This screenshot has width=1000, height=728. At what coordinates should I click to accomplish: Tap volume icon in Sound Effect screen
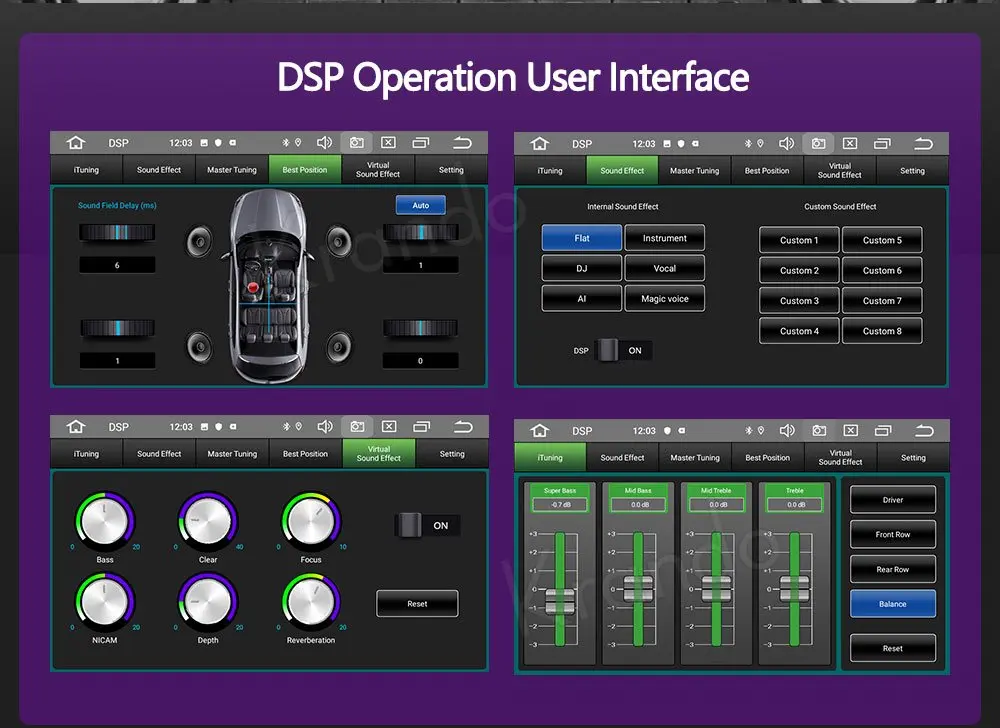[x=786, y=143]
